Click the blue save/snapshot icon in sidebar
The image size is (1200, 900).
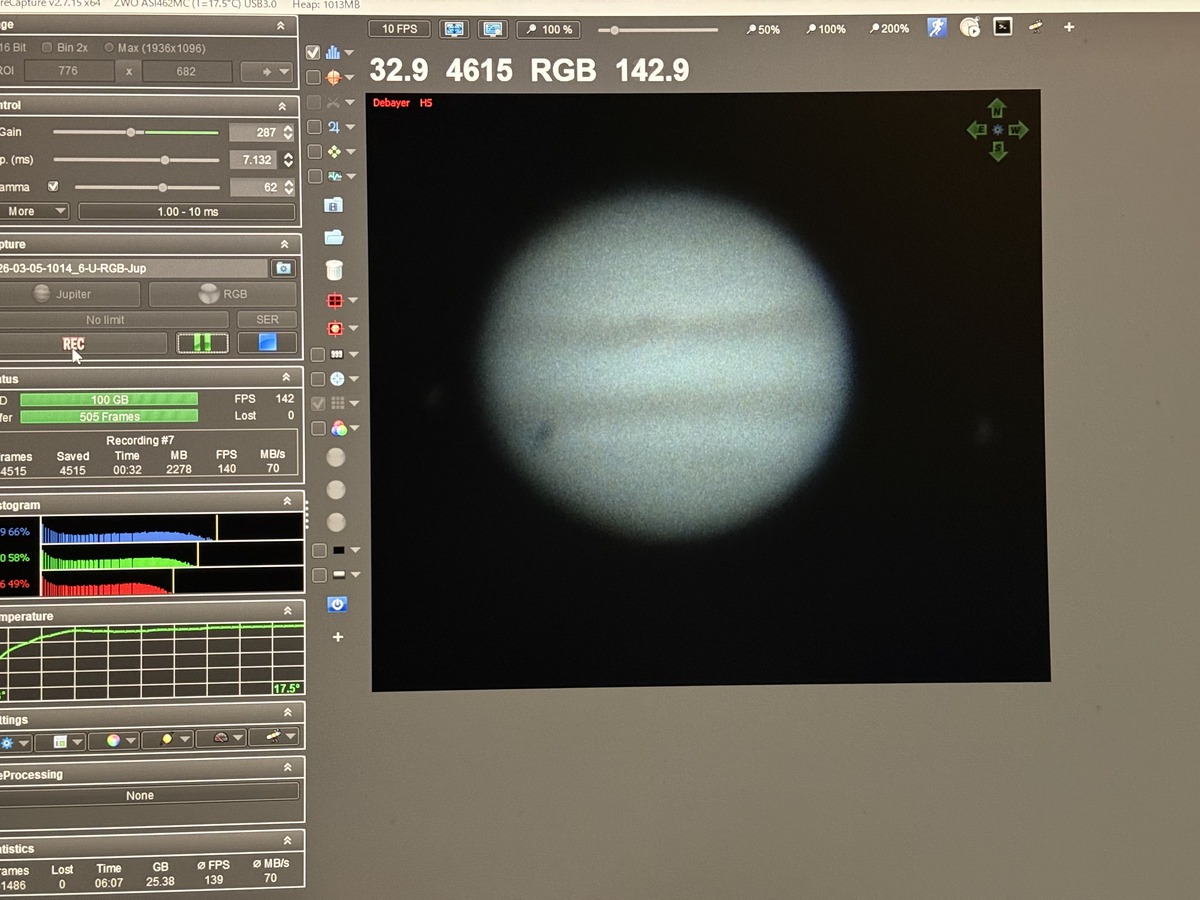[x=334, y=205]
